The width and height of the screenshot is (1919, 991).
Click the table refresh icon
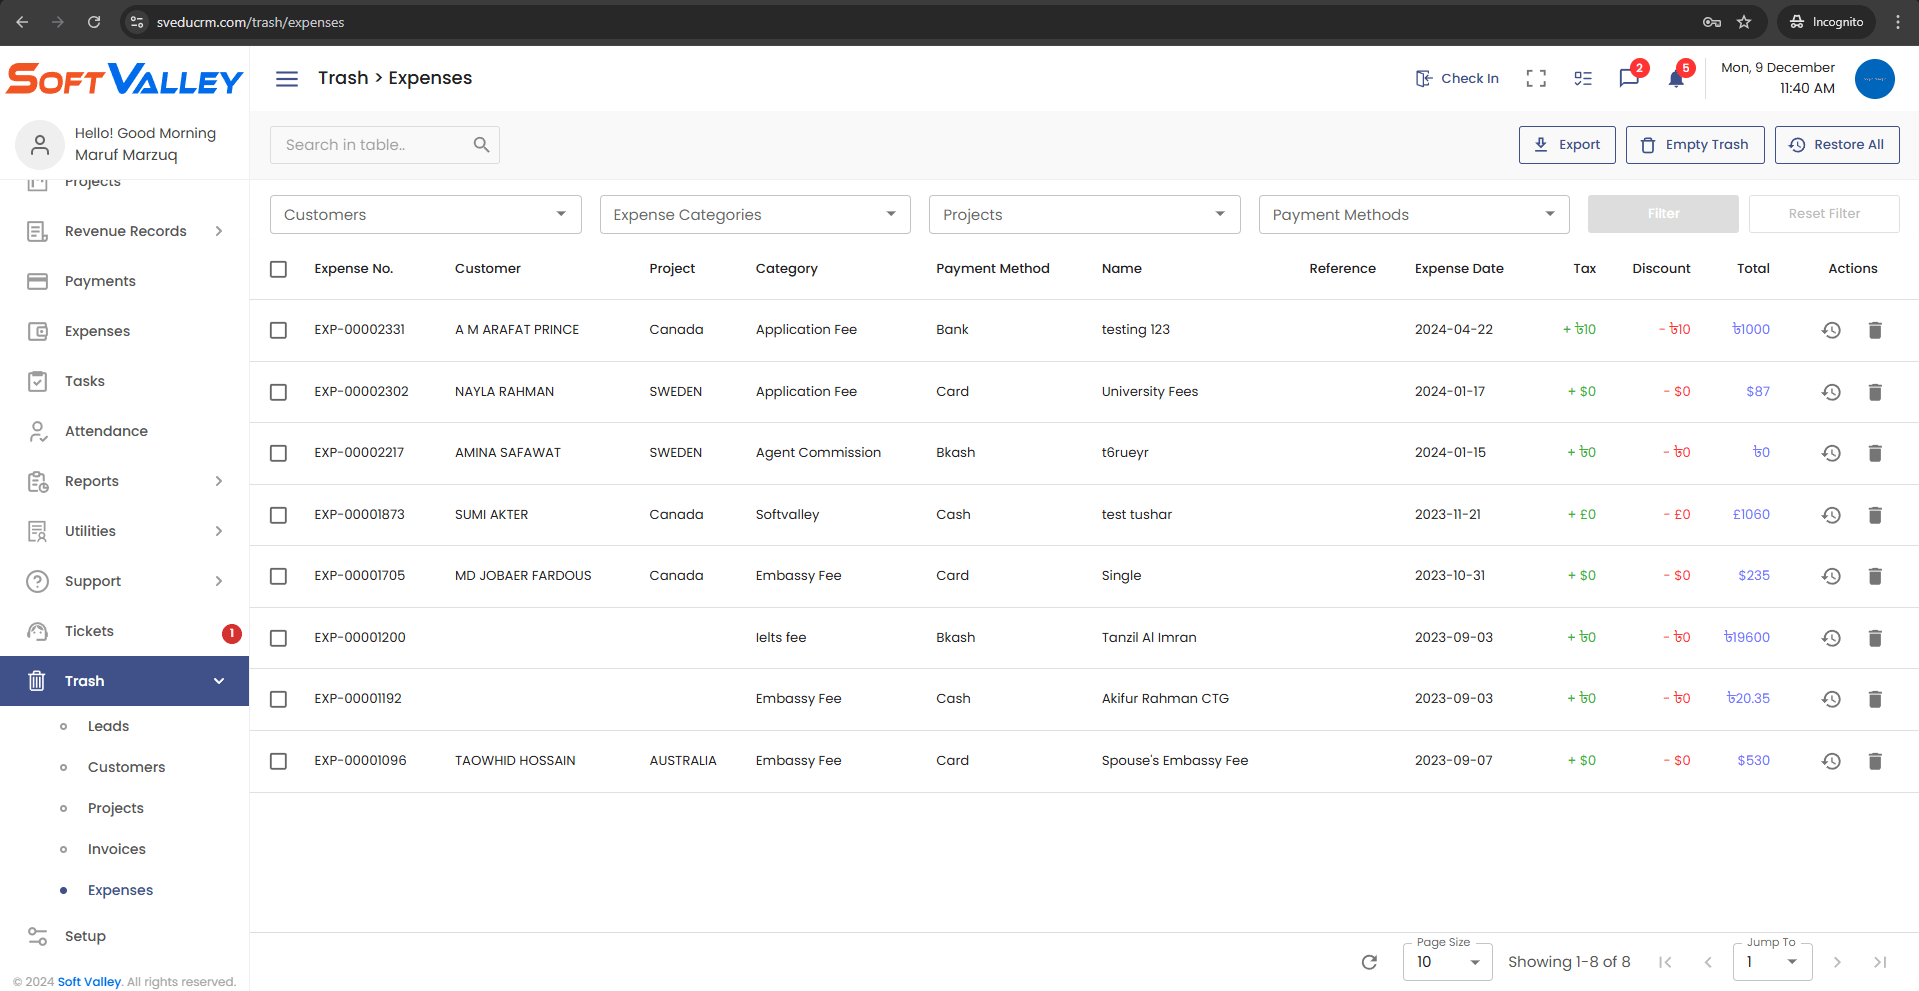click(1369, 962)
